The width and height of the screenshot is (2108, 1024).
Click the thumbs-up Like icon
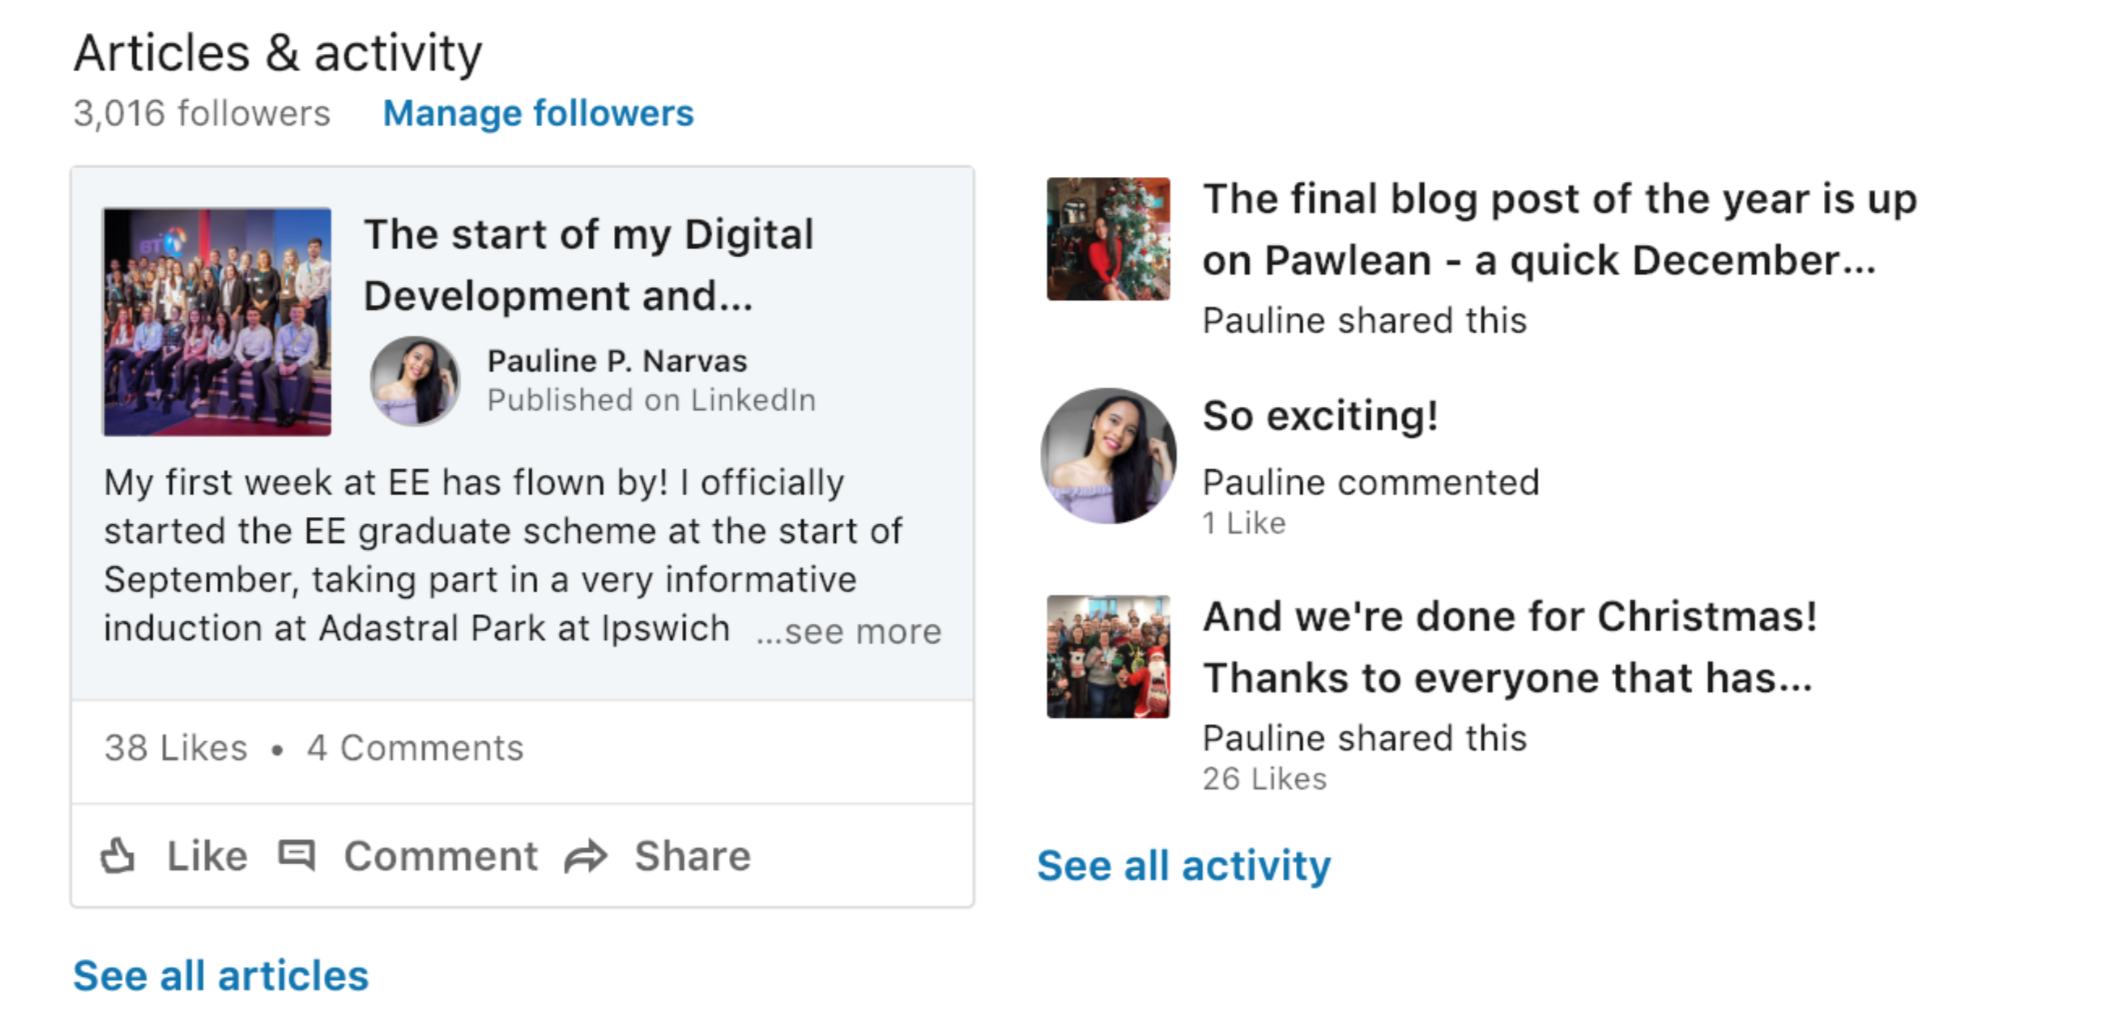click(119, 856)
